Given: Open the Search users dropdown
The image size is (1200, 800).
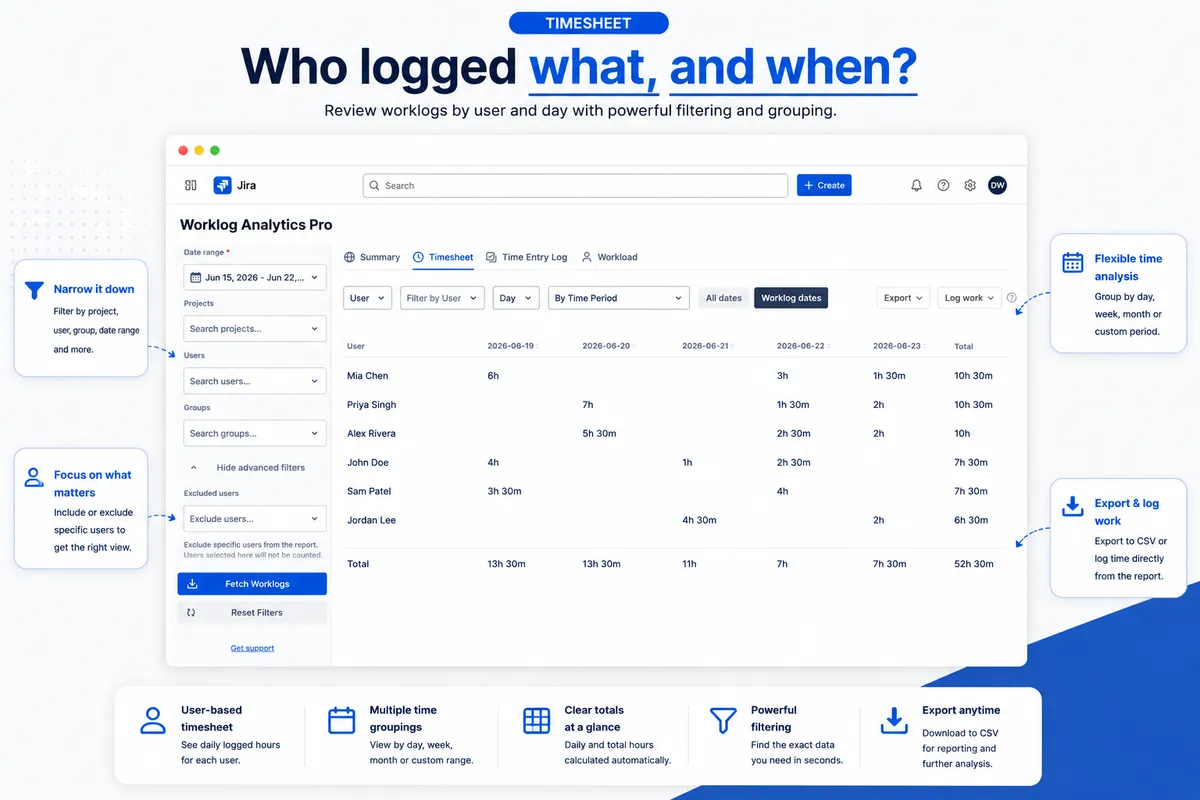Looking at the screenshot, I should point(255,381).
